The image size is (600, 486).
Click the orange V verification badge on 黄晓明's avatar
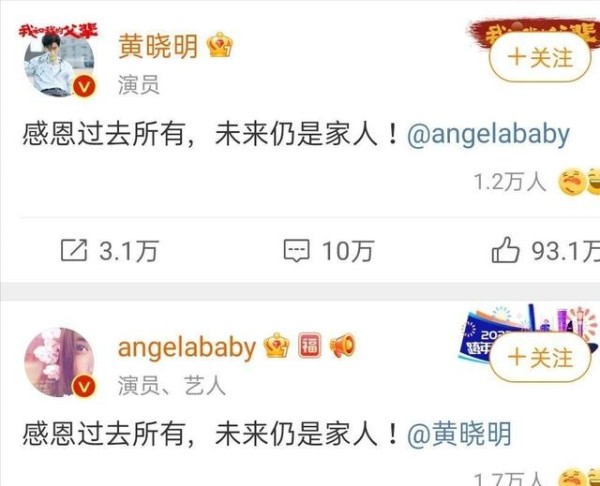click(x=84, y=87)
